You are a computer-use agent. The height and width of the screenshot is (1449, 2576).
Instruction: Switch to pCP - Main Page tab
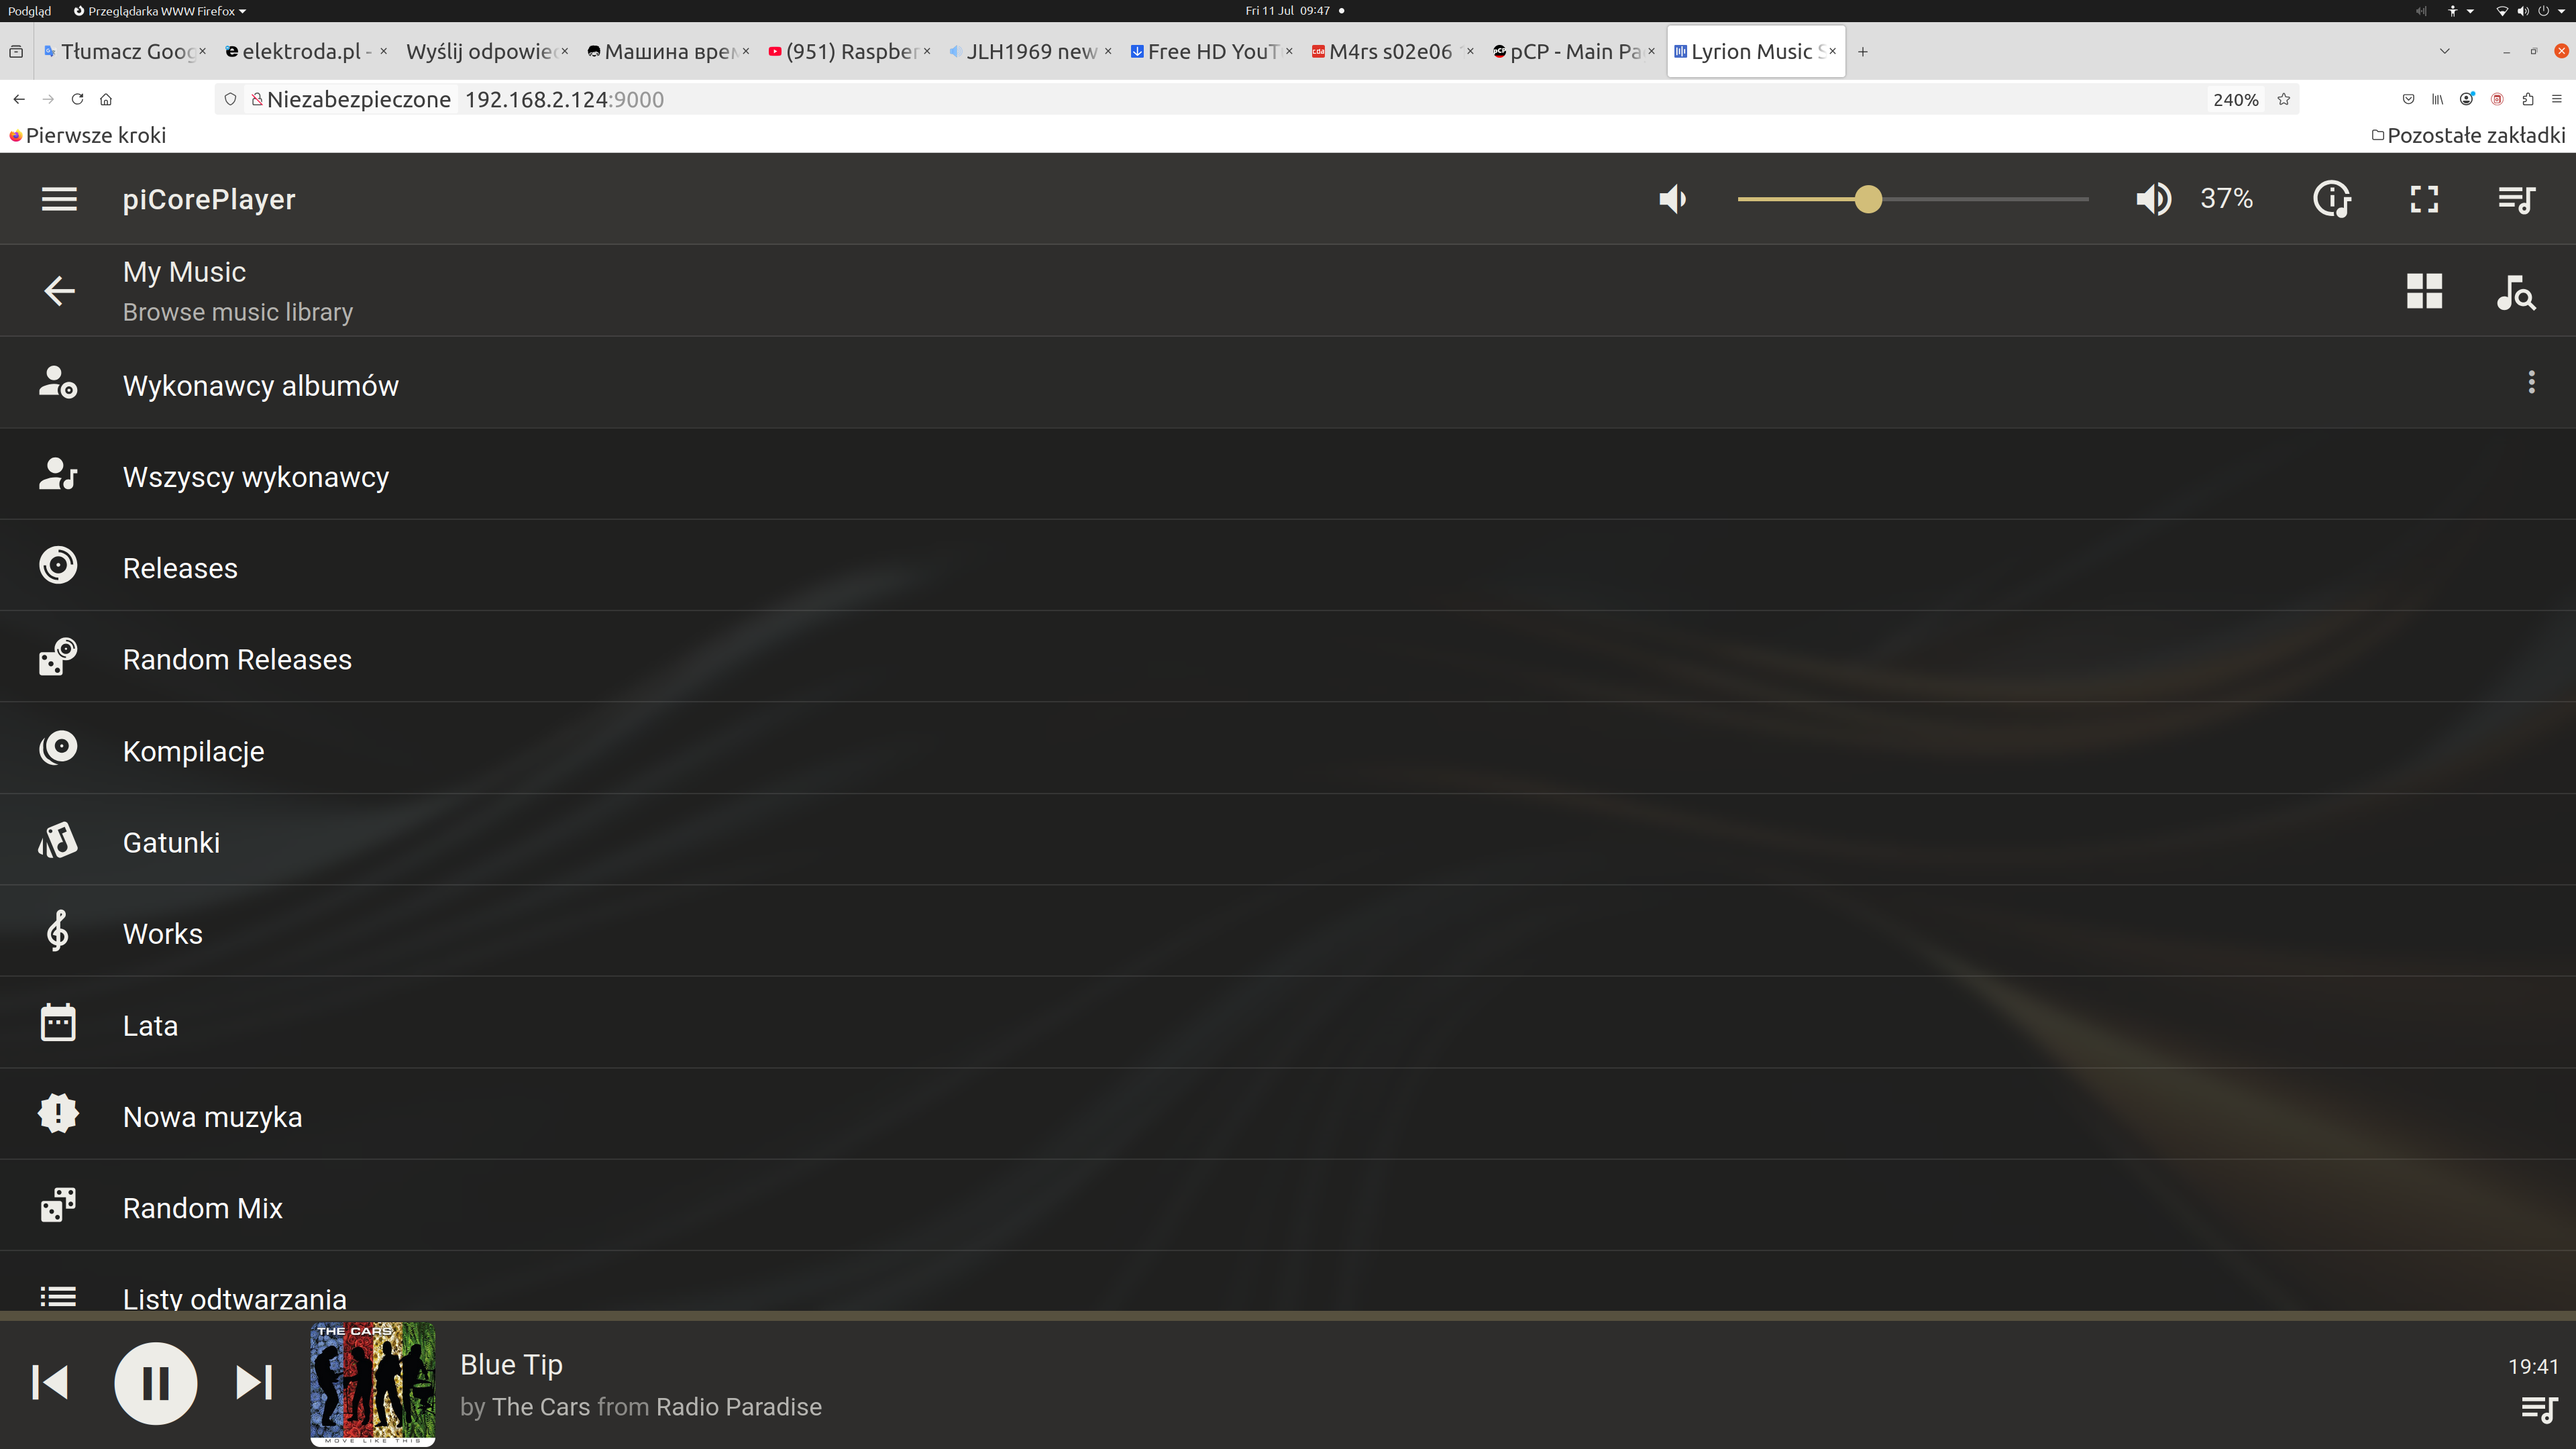1574,52
